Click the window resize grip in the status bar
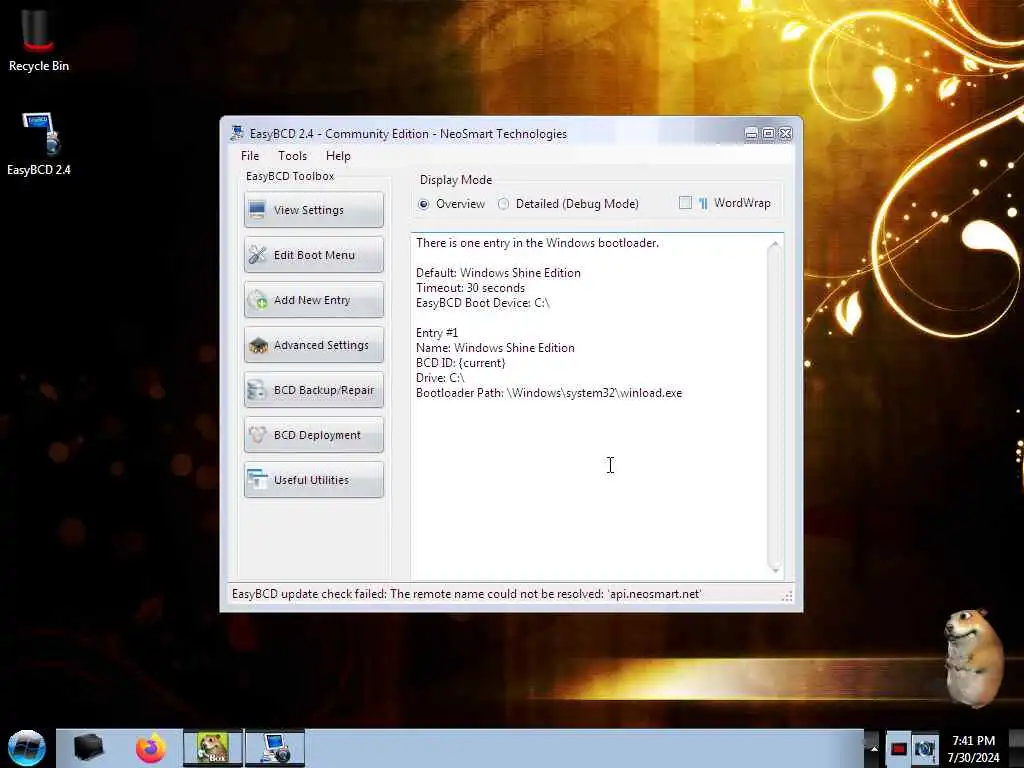 [788, 596]
